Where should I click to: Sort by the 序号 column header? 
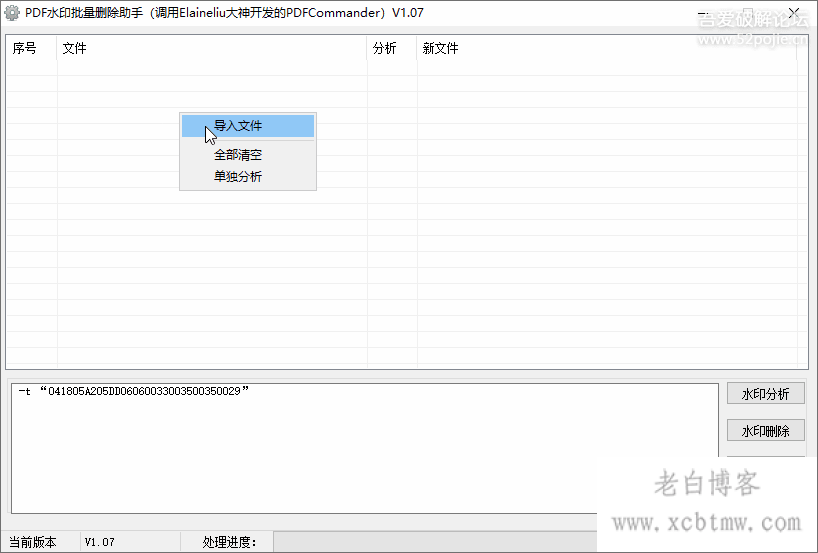pos(31,49)
